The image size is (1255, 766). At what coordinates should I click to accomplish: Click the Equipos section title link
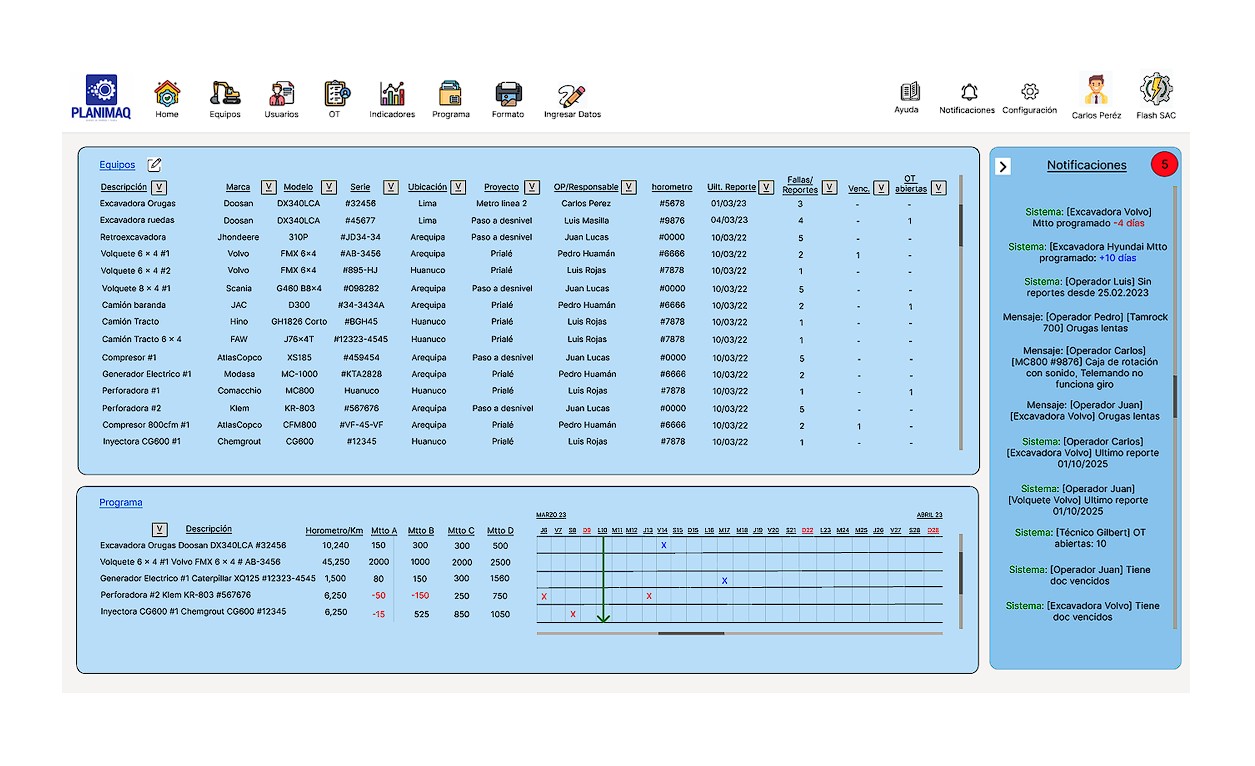point(117,165)
